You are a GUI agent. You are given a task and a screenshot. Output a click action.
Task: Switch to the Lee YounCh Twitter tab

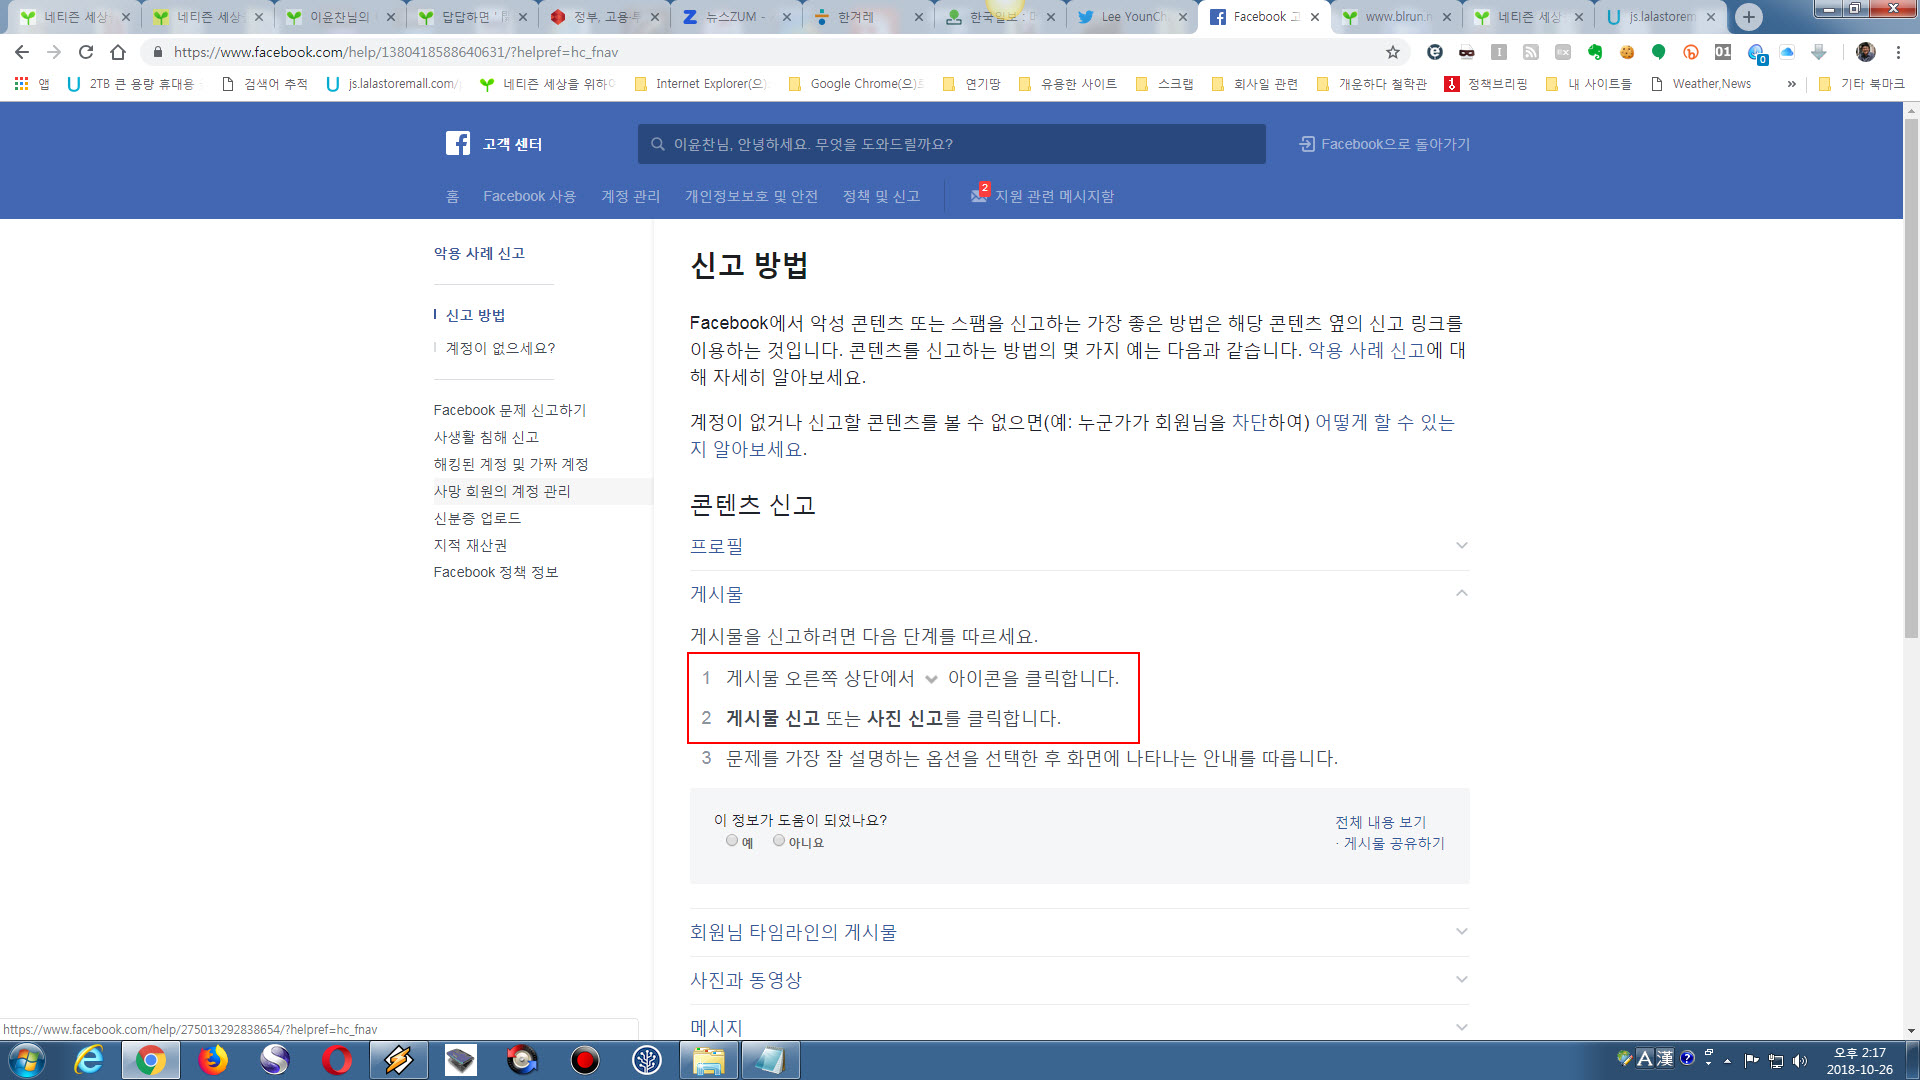pyautogui.click(x=1130, y=17)
